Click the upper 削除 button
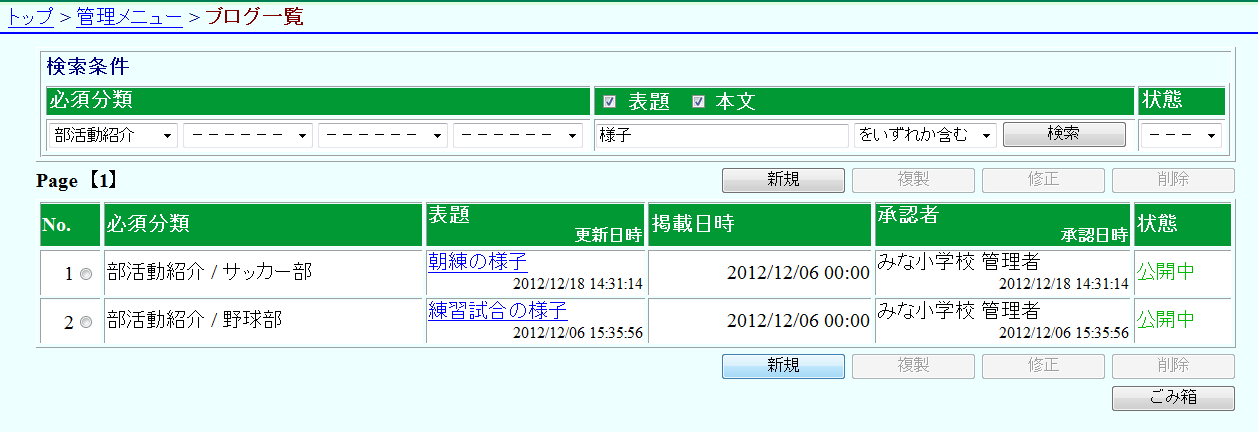 coord(1173,180)
